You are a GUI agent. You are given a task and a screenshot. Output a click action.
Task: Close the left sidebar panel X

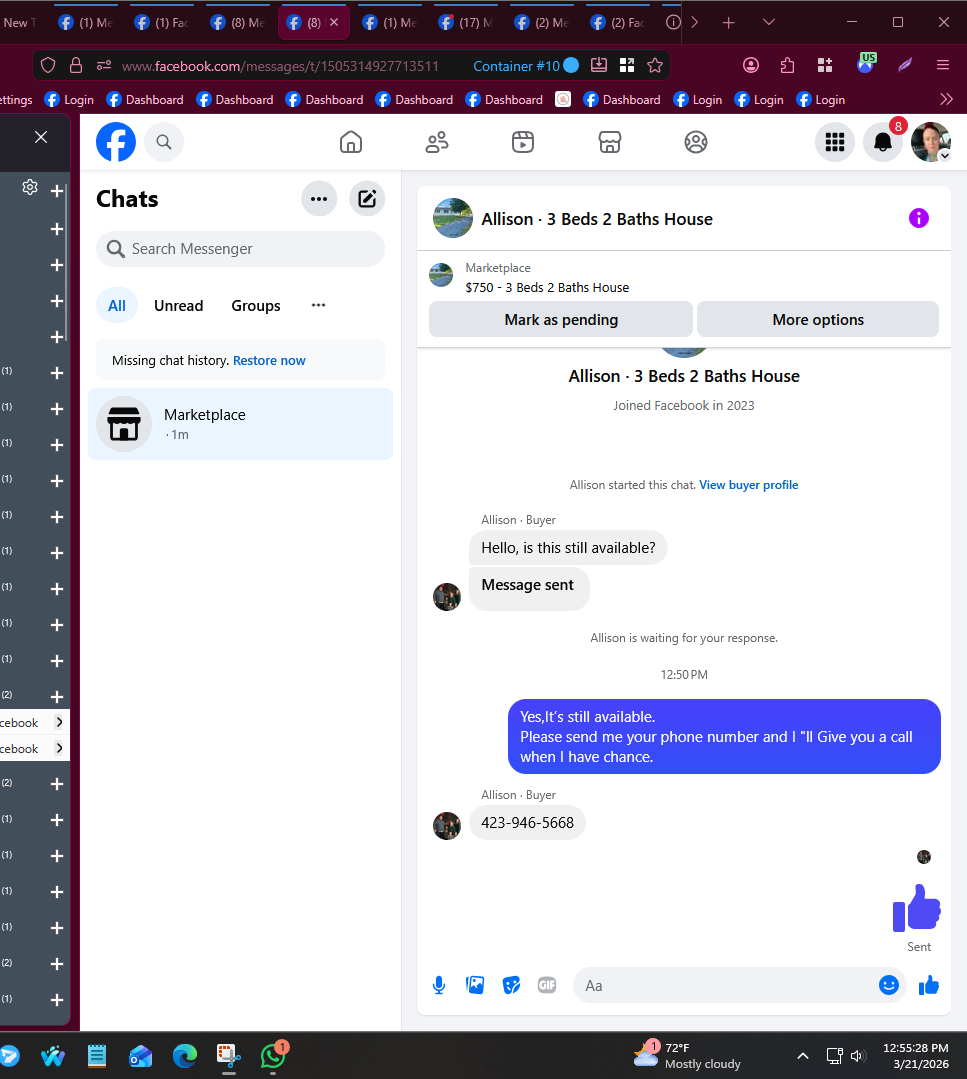click(x=41, y=137)
